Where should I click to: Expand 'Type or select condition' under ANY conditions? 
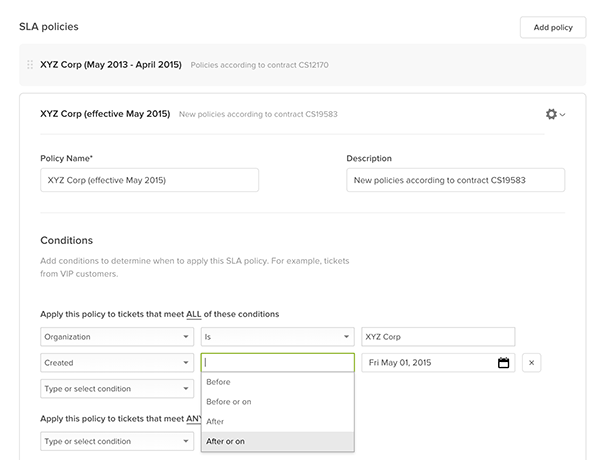click(x=116, y=441)
